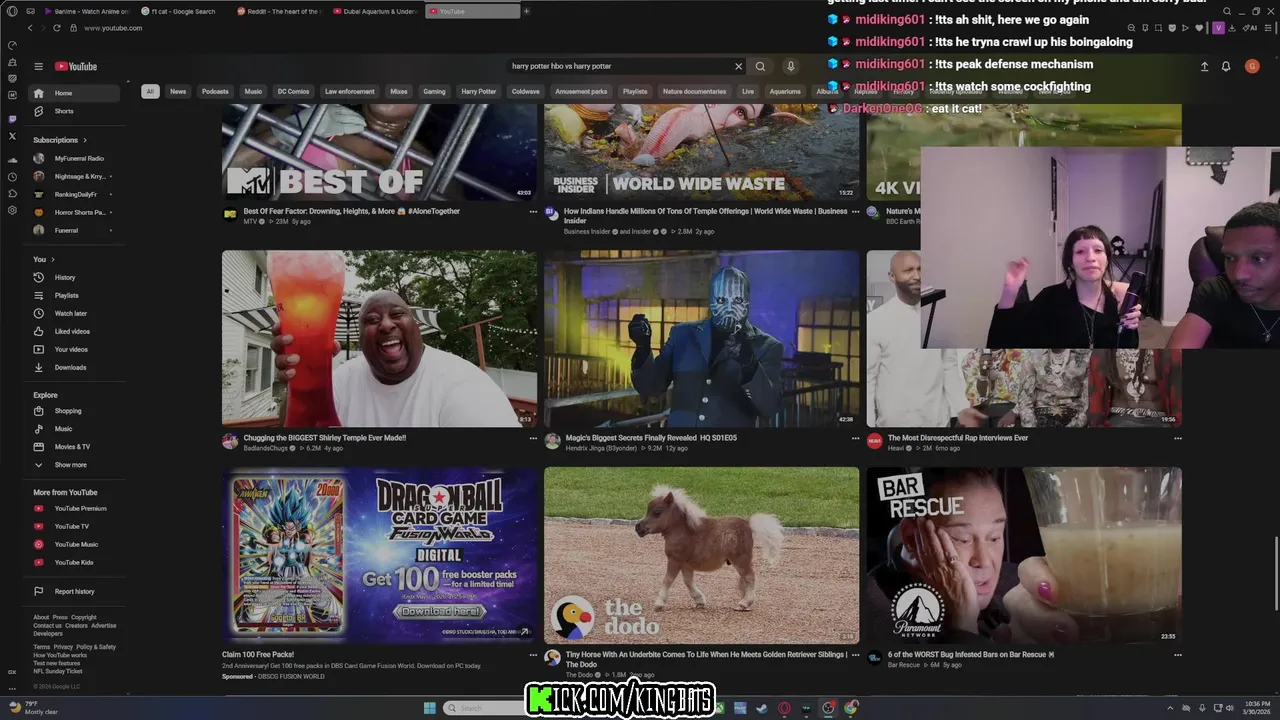Open the Windows Start button

pos(430,708)
